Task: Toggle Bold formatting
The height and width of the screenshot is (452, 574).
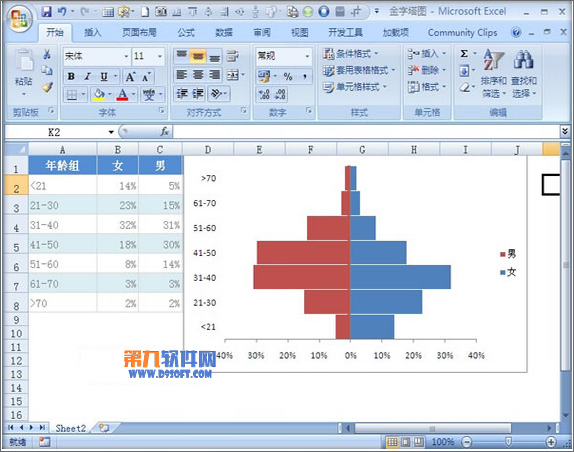Action: click(71, 76)
